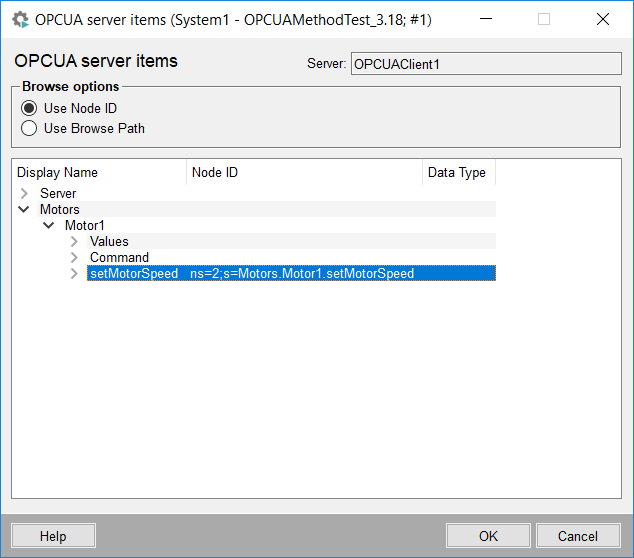The height and width of the screenshot is (558, 634).
Task: Select the Motor1 tree item
Action: pos(85,225)
